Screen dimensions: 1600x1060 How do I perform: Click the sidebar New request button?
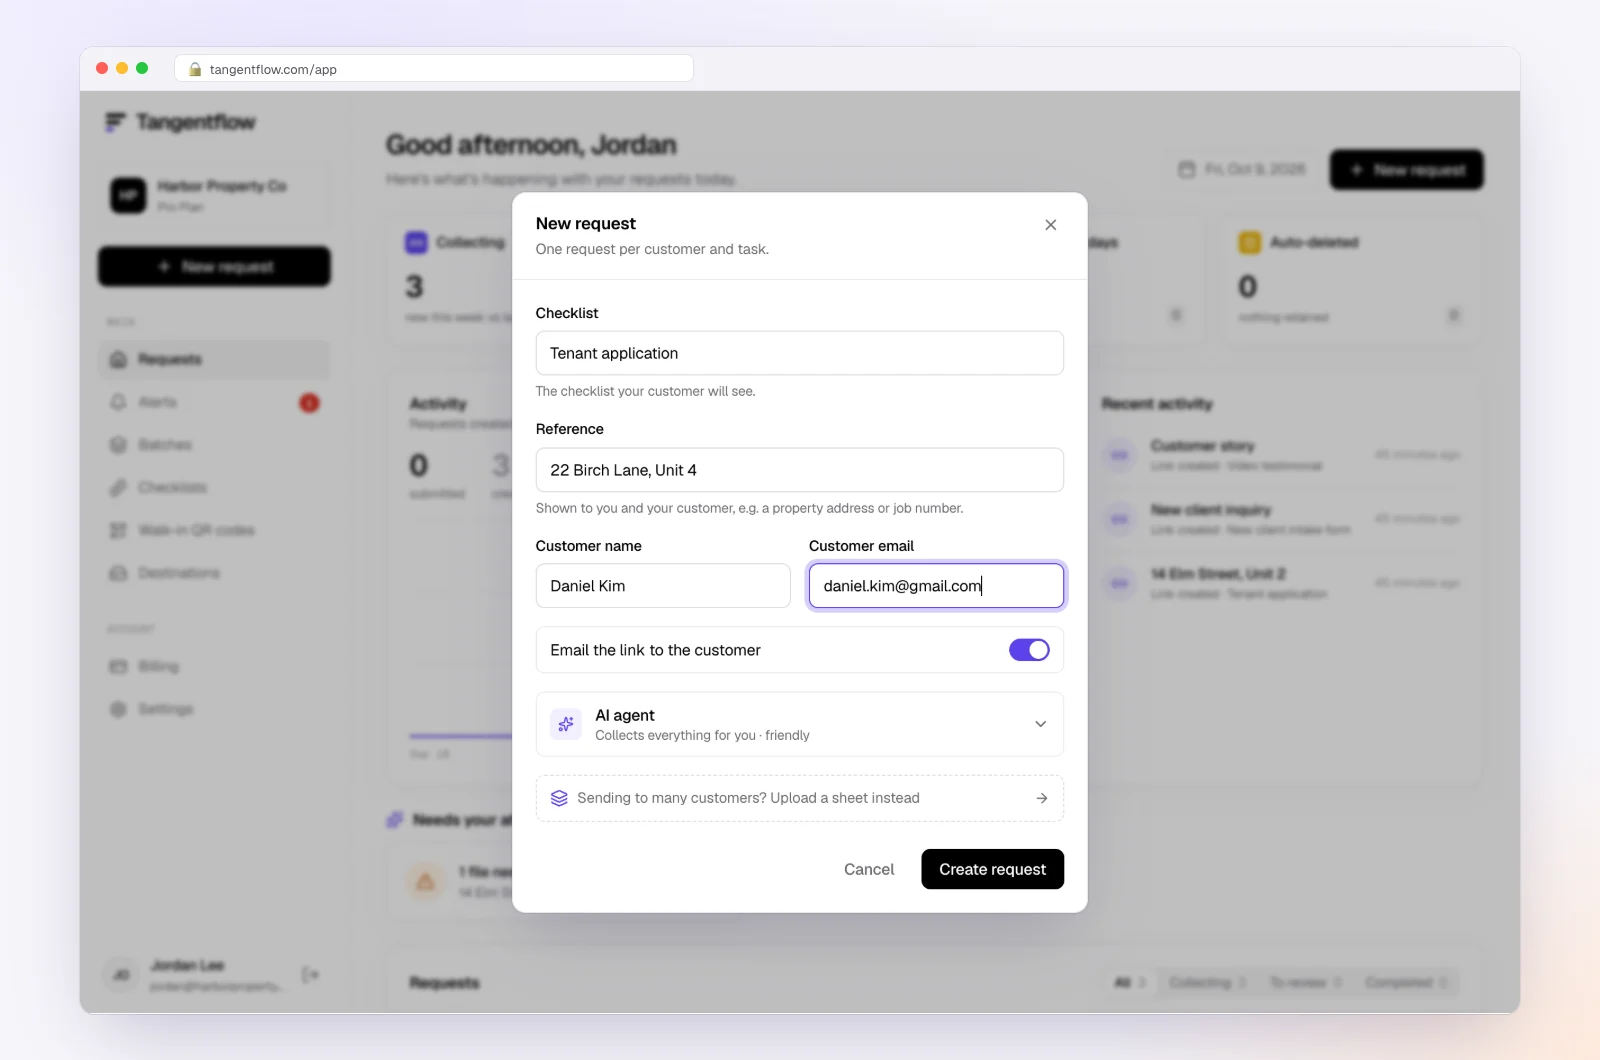pyautogui.click(x=214, y=267)
